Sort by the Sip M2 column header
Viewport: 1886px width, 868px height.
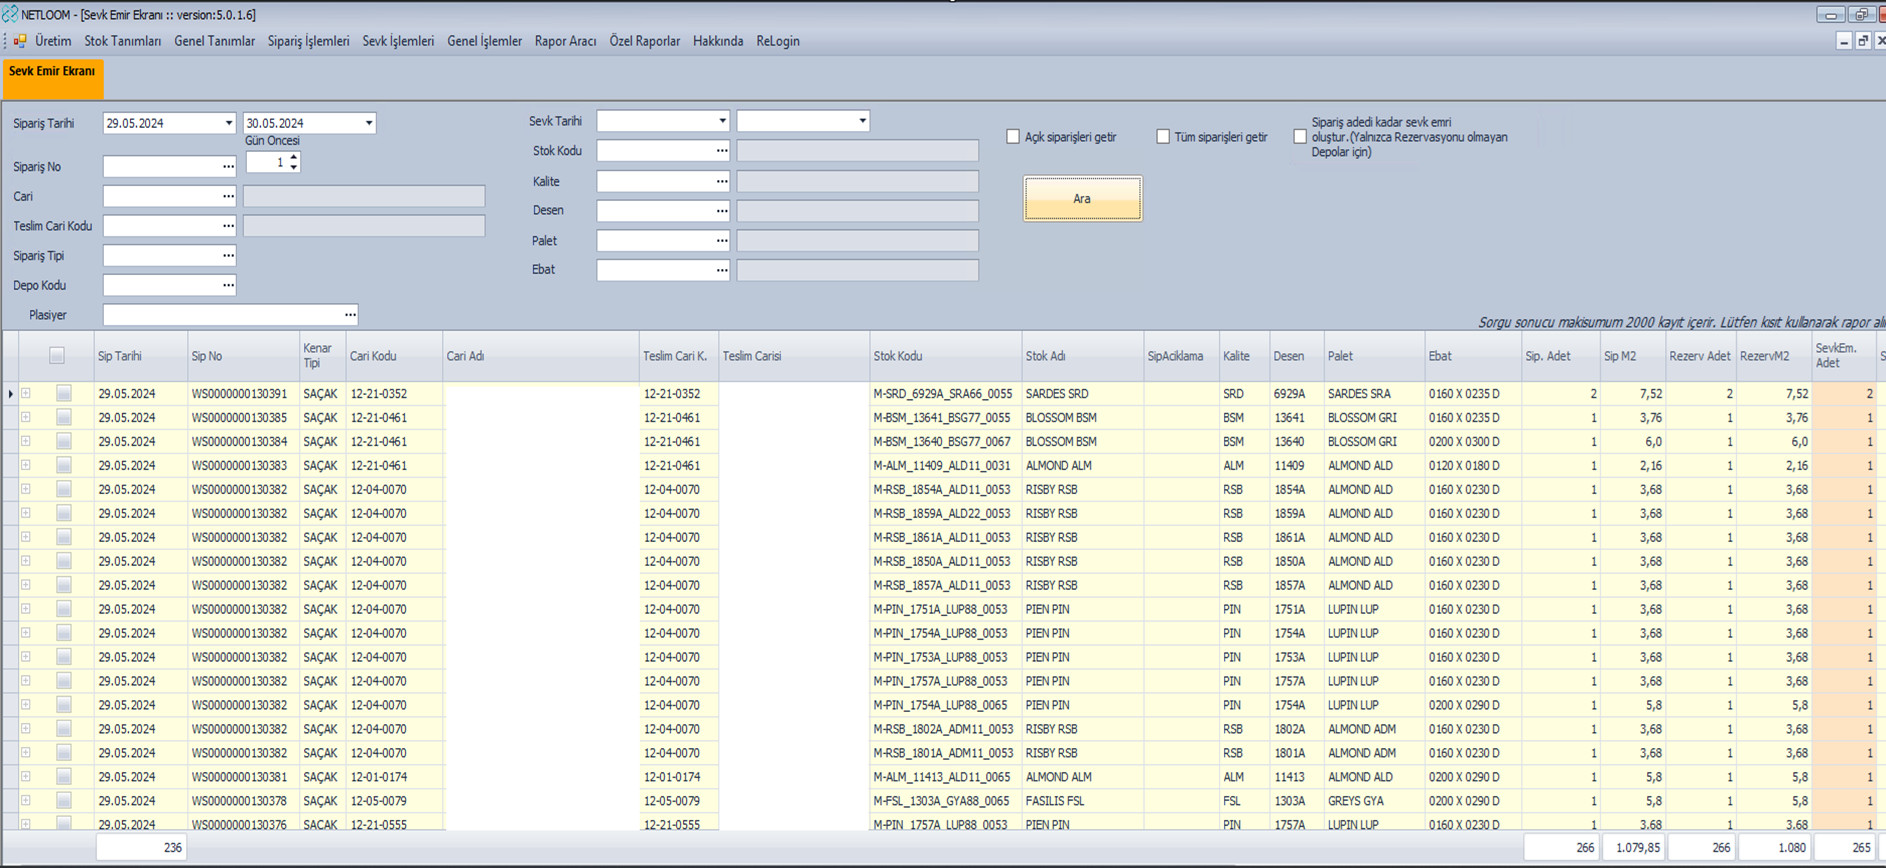(x=1632, y=356)
